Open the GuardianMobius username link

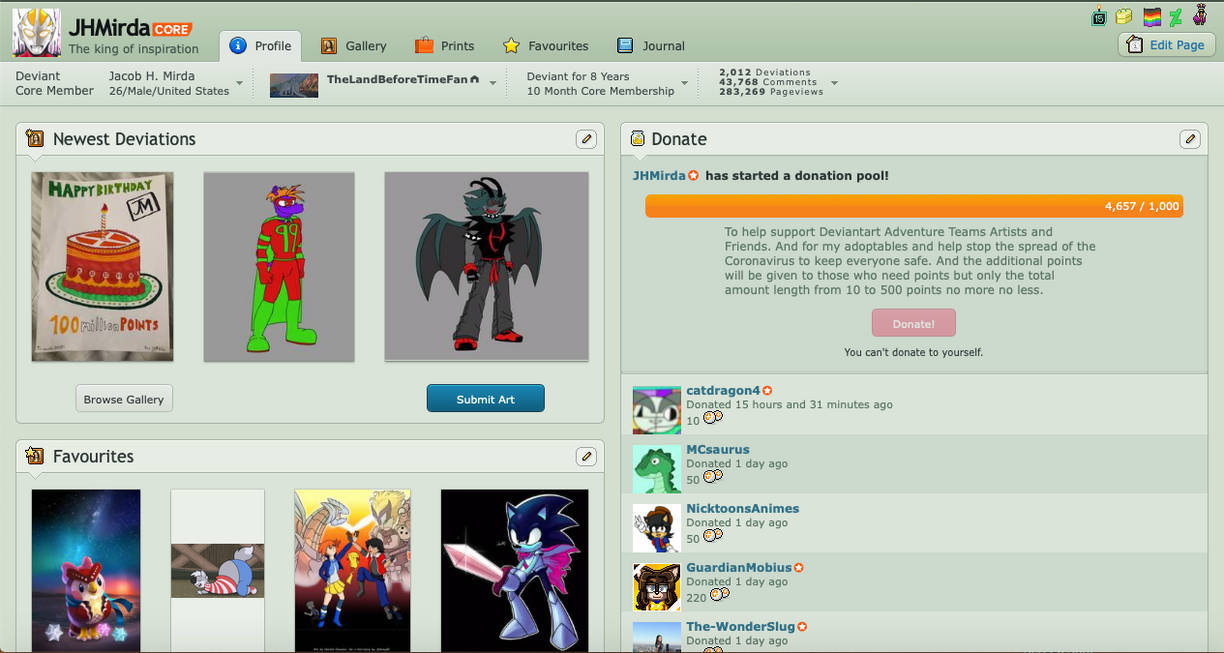[x=739, y=568]
